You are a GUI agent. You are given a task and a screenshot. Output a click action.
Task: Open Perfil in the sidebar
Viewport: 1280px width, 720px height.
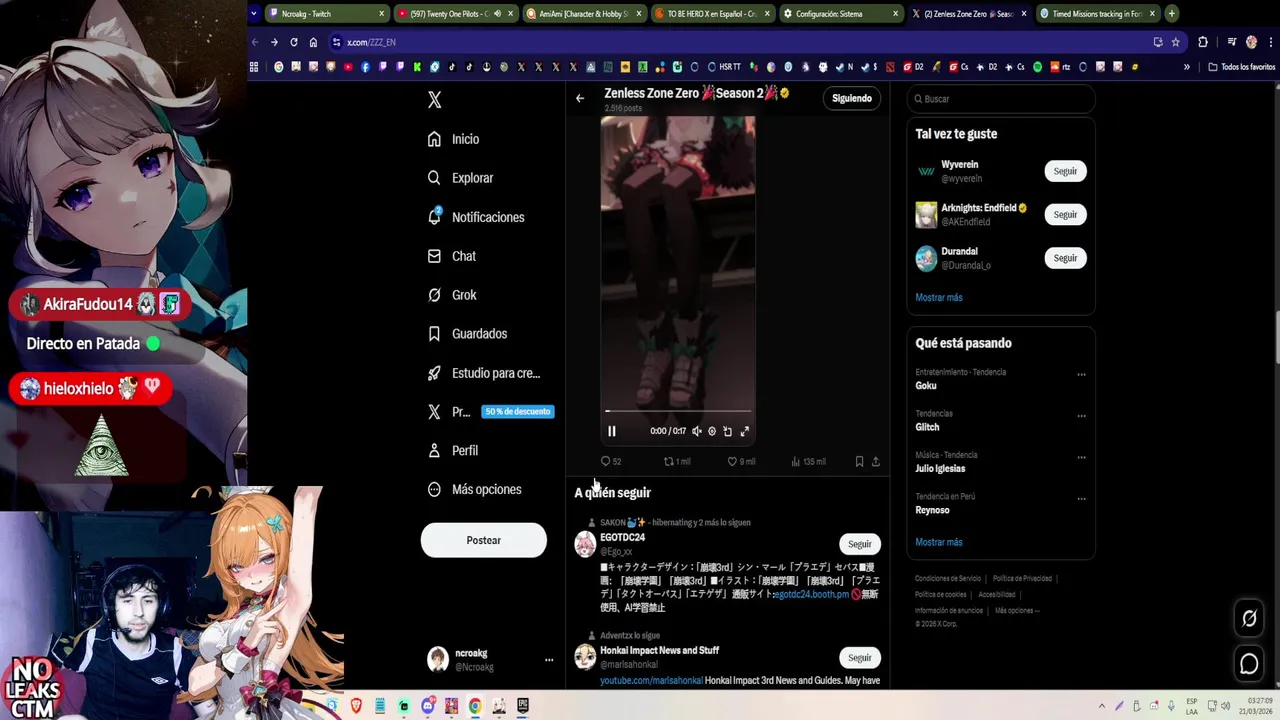(x=452, y=451)
